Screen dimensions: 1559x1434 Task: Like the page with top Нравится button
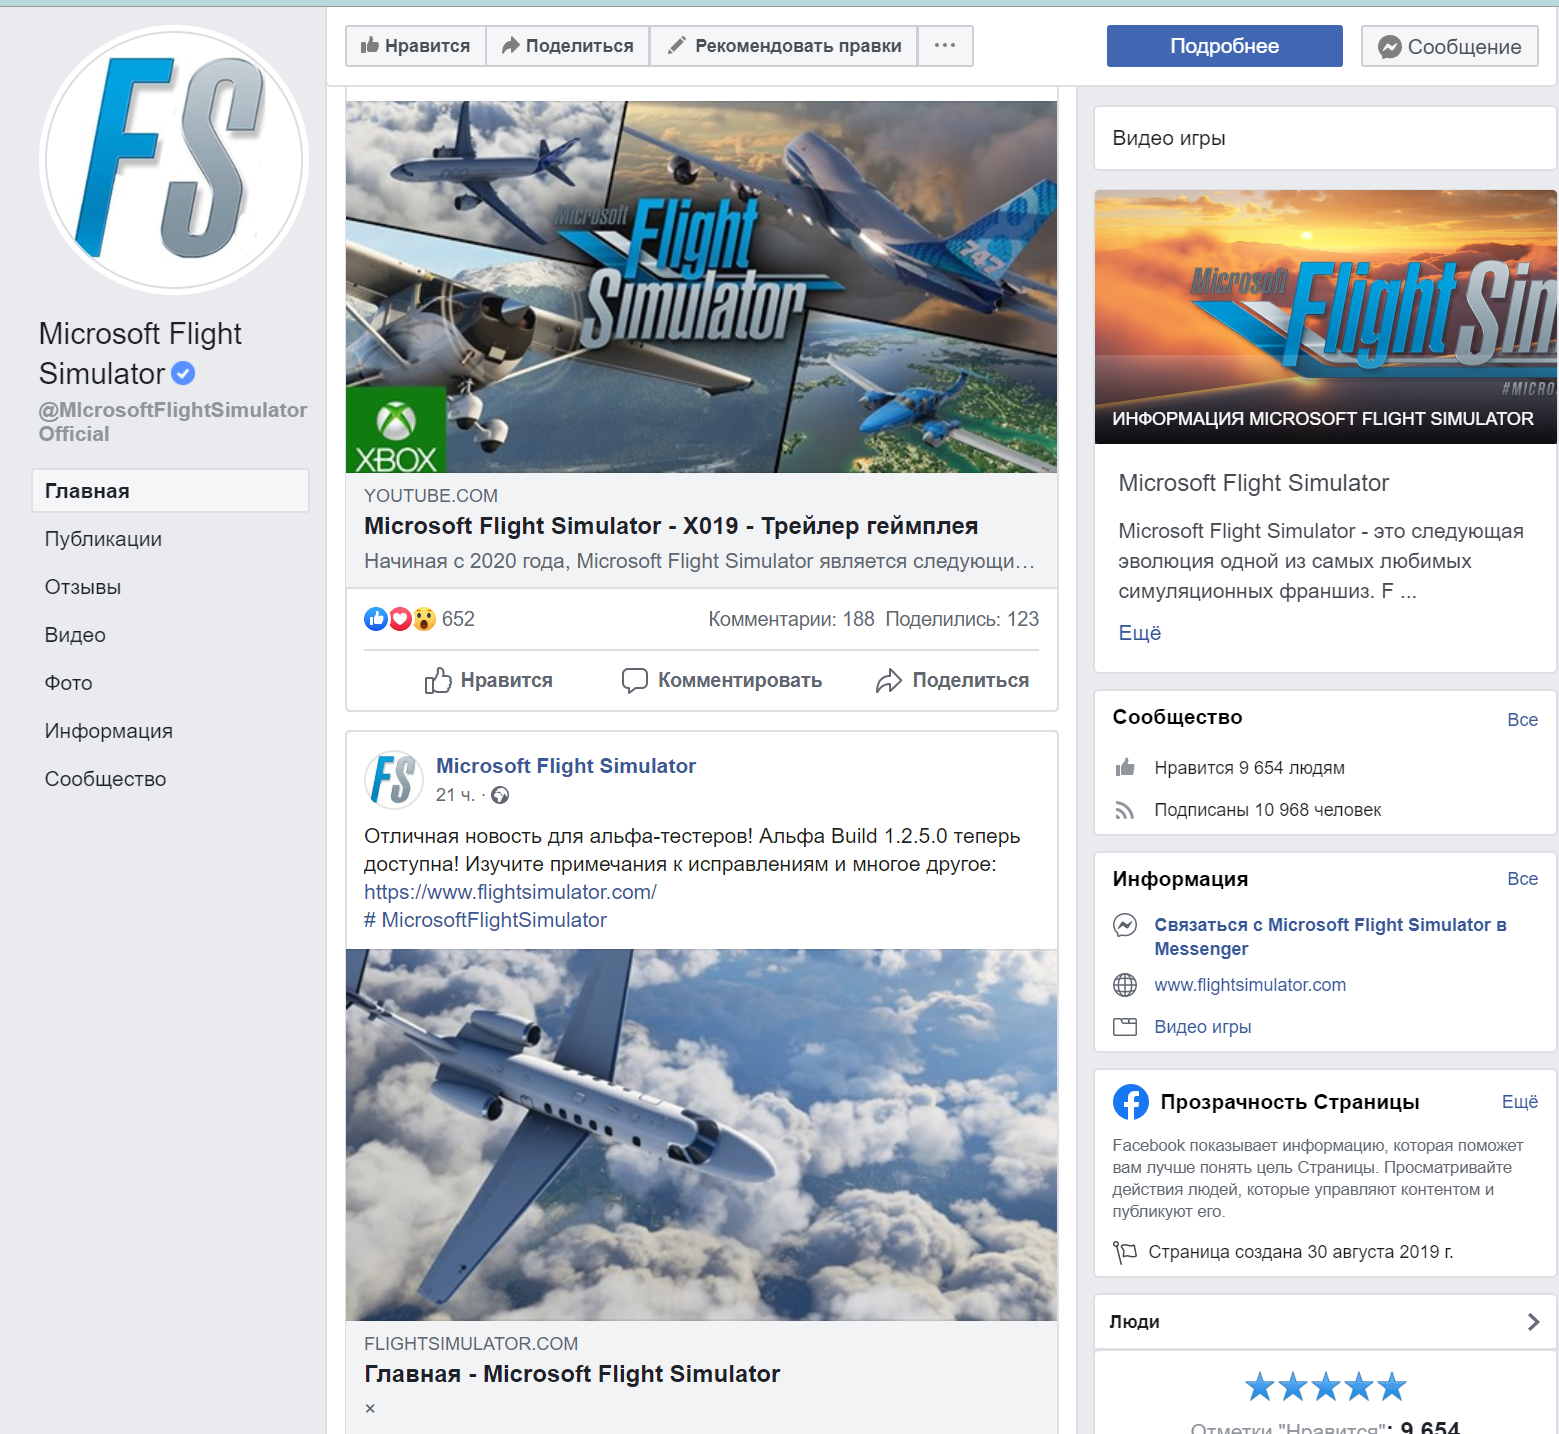point(415,46)
